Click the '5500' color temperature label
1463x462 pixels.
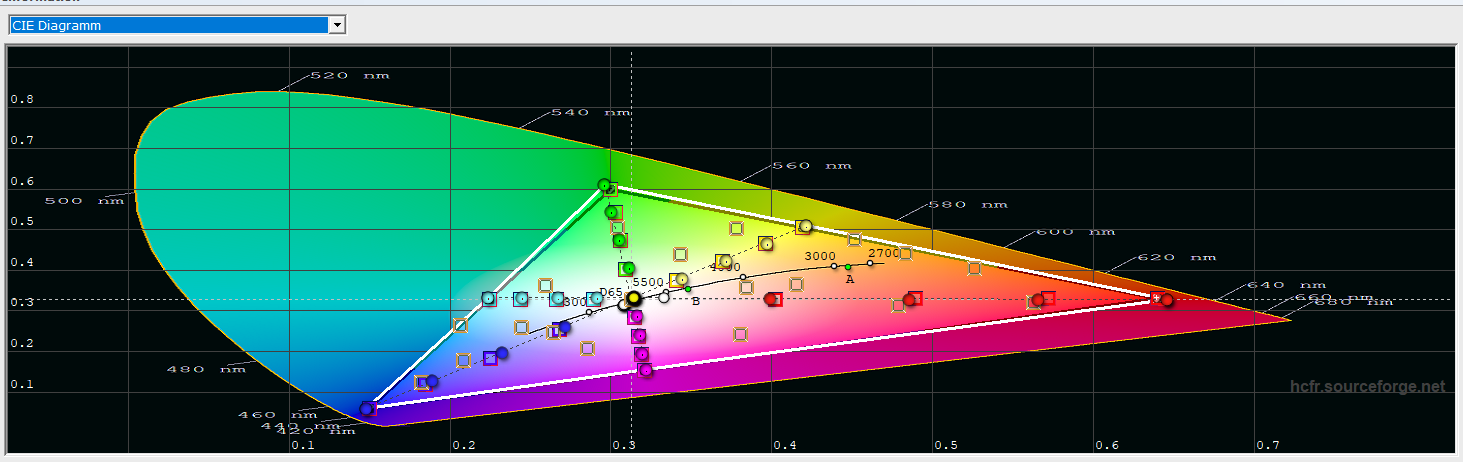[x=648, y=283]
